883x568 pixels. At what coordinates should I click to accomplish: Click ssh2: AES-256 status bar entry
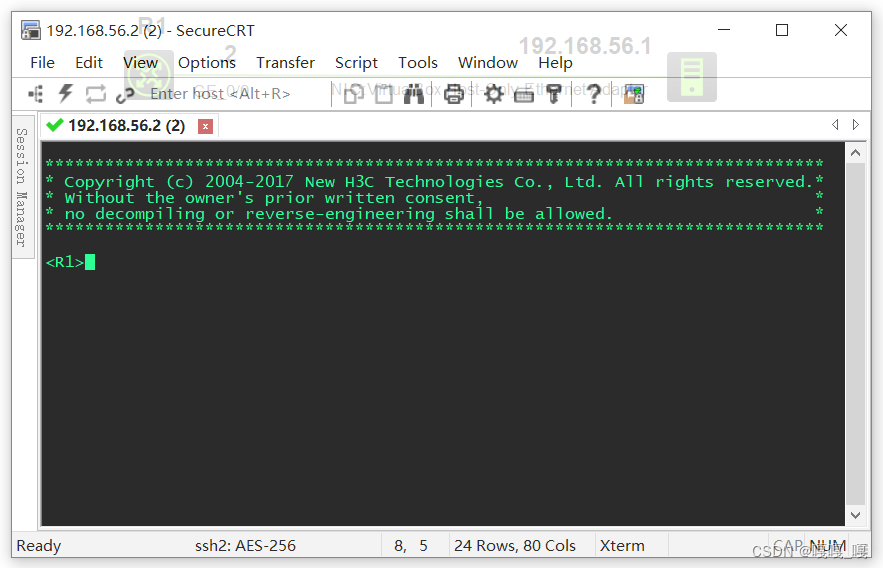tap(245, 545)
